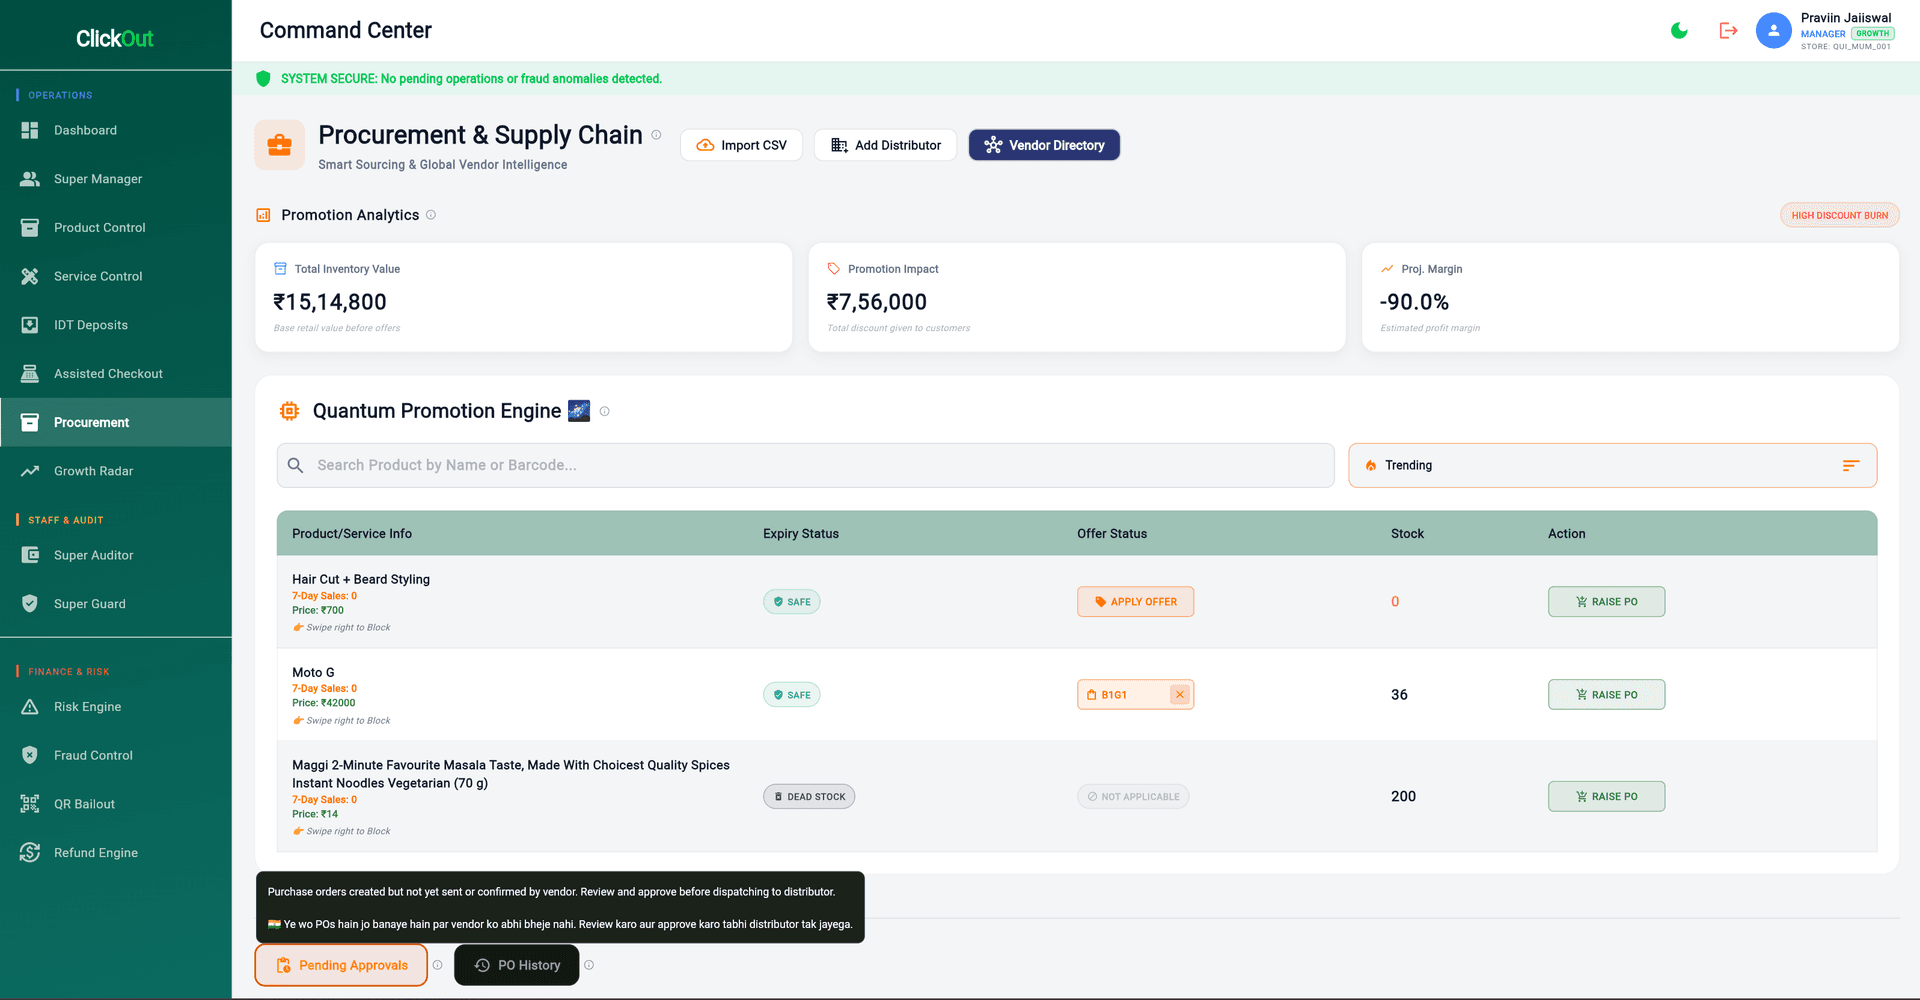
Task: Click the sort lines icon in Trending
Action: pos(1851,465)
